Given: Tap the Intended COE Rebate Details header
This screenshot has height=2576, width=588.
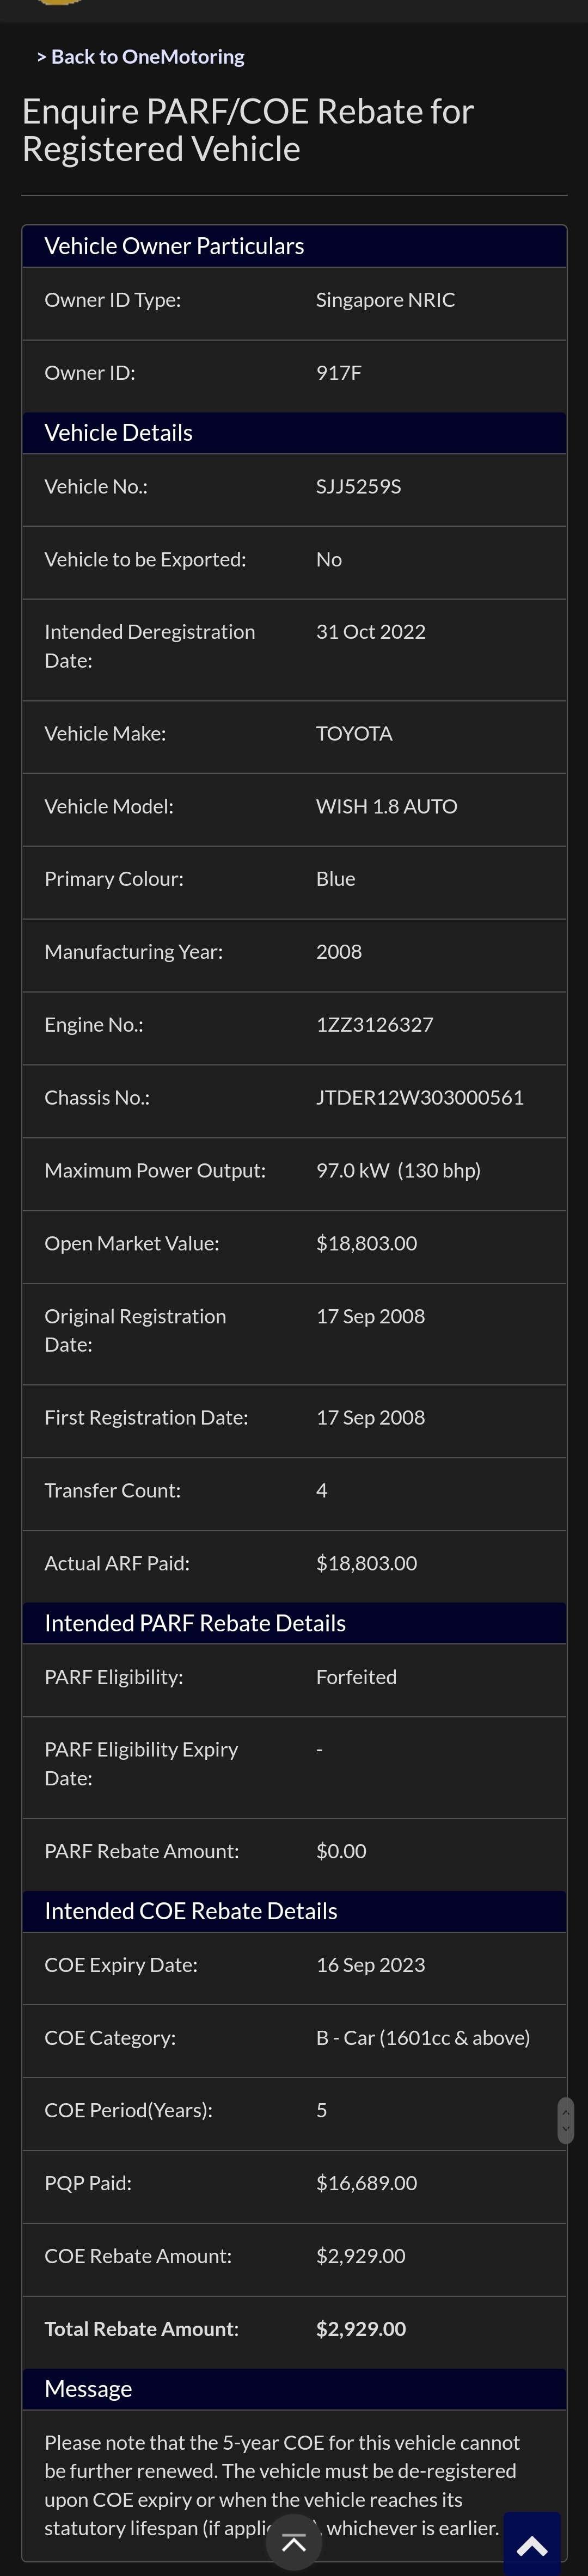Looking at the screenshot, I should [x=191, y=1911].
